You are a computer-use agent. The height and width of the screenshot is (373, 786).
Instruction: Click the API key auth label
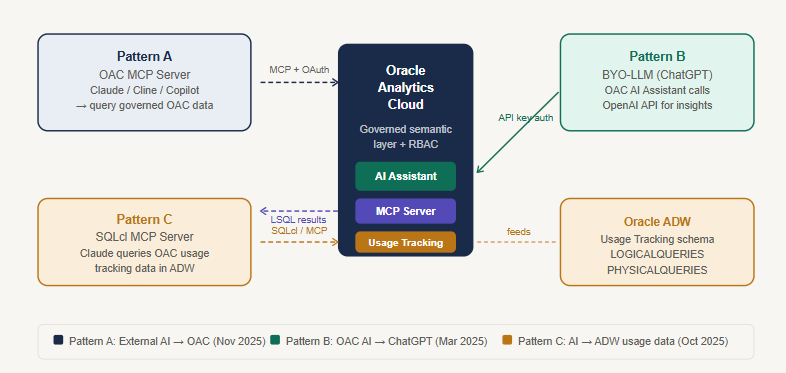coord(526,118)
